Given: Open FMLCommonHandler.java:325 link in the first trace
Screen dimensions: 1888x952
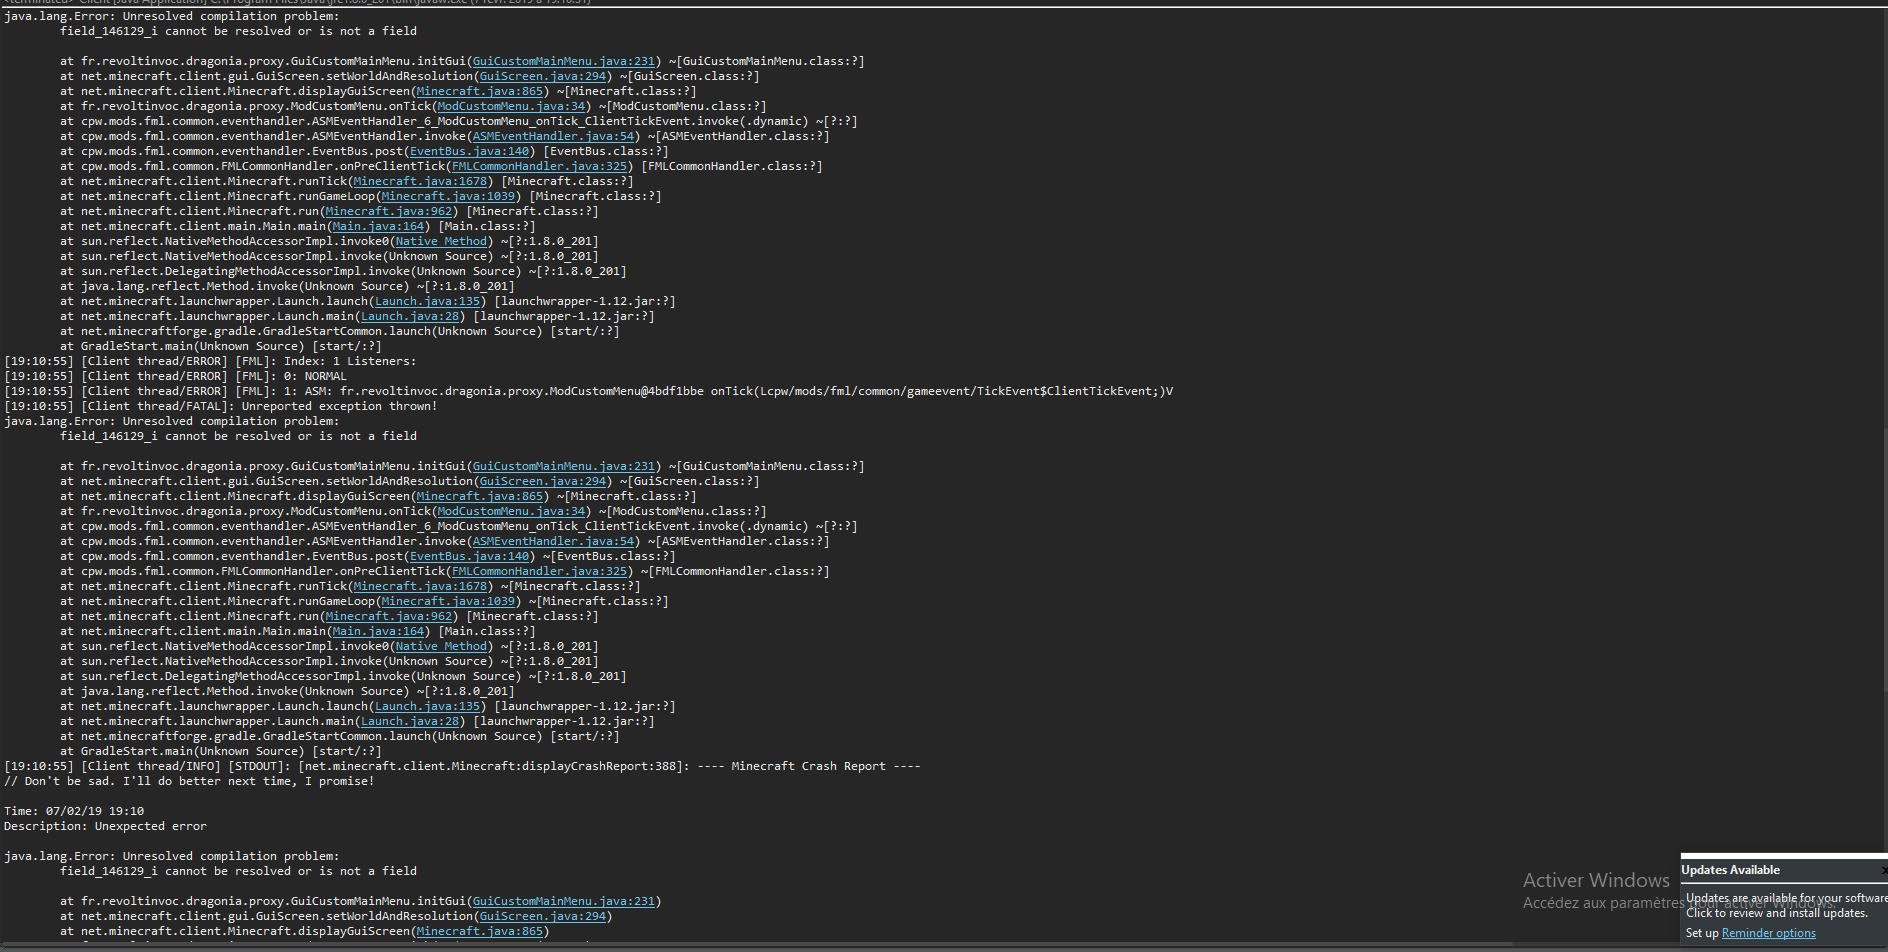Looking at the screenshot, I should 540,166.
